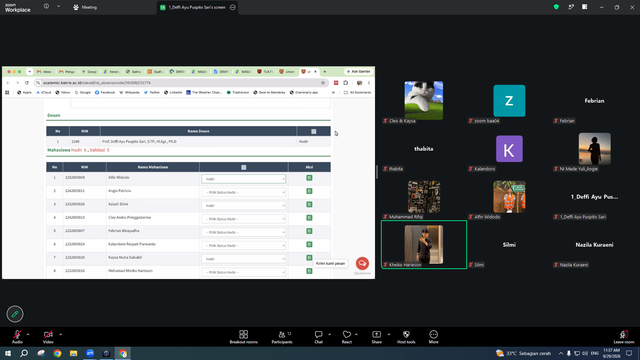The width and height of the screenshot is (640, 360).
Task: Open status dropdown for Kaysa Mutia Salsabil row
Action: pos(243,259)
